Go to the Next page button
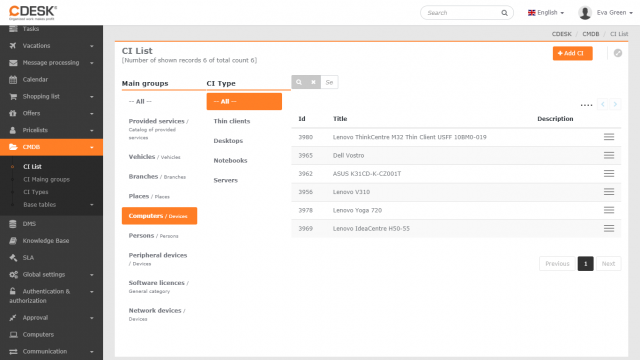640x360 pixels. (x=608, y=264)
